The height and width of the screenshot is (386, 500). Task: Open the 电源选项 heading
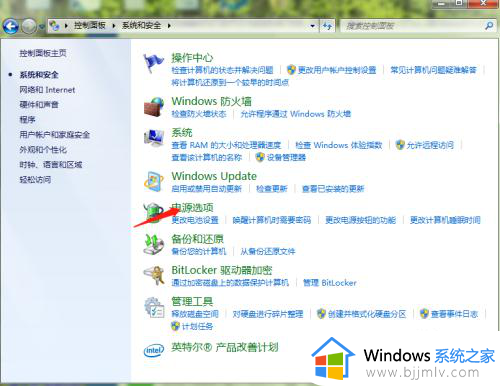point(192,207)
